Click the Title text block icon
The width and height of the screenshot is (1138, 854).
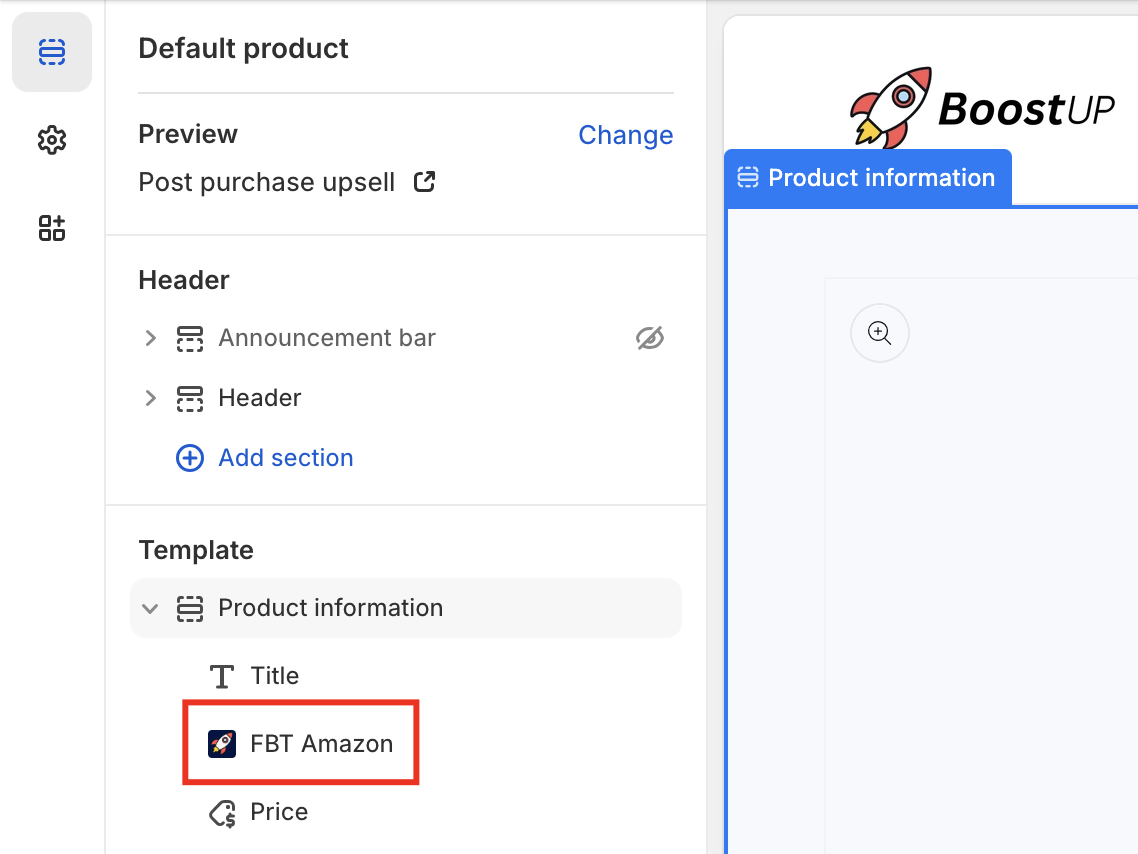tap(222, 676)
